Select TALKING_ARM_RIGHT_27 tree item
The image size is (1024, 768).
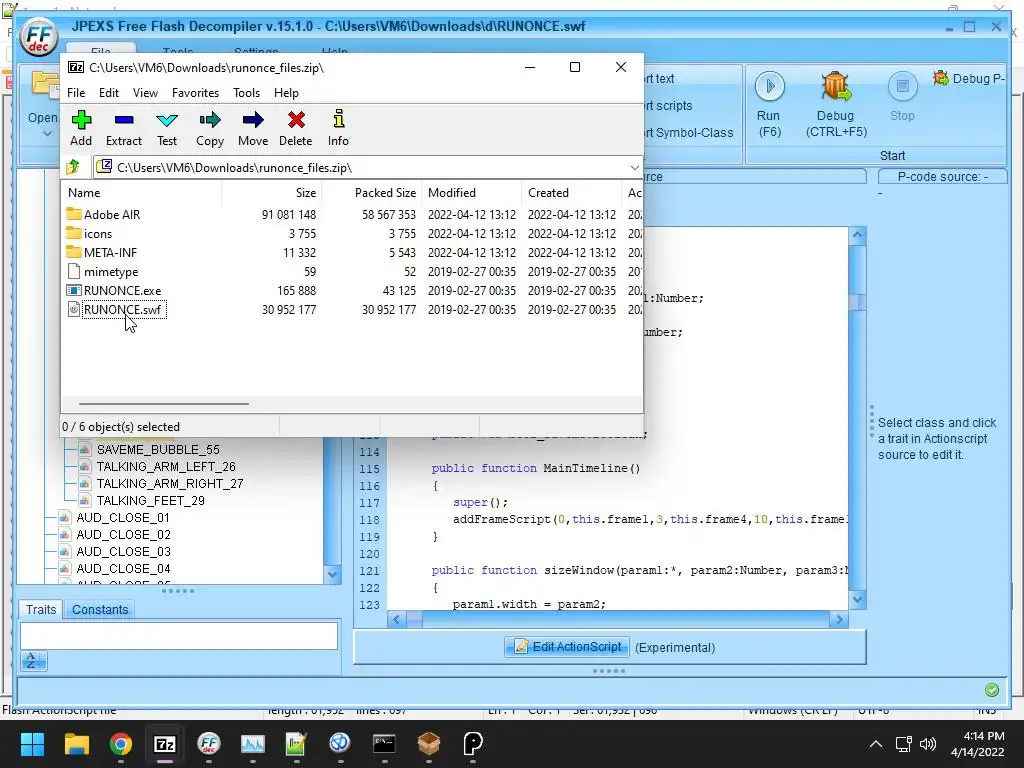coord(170,483)
